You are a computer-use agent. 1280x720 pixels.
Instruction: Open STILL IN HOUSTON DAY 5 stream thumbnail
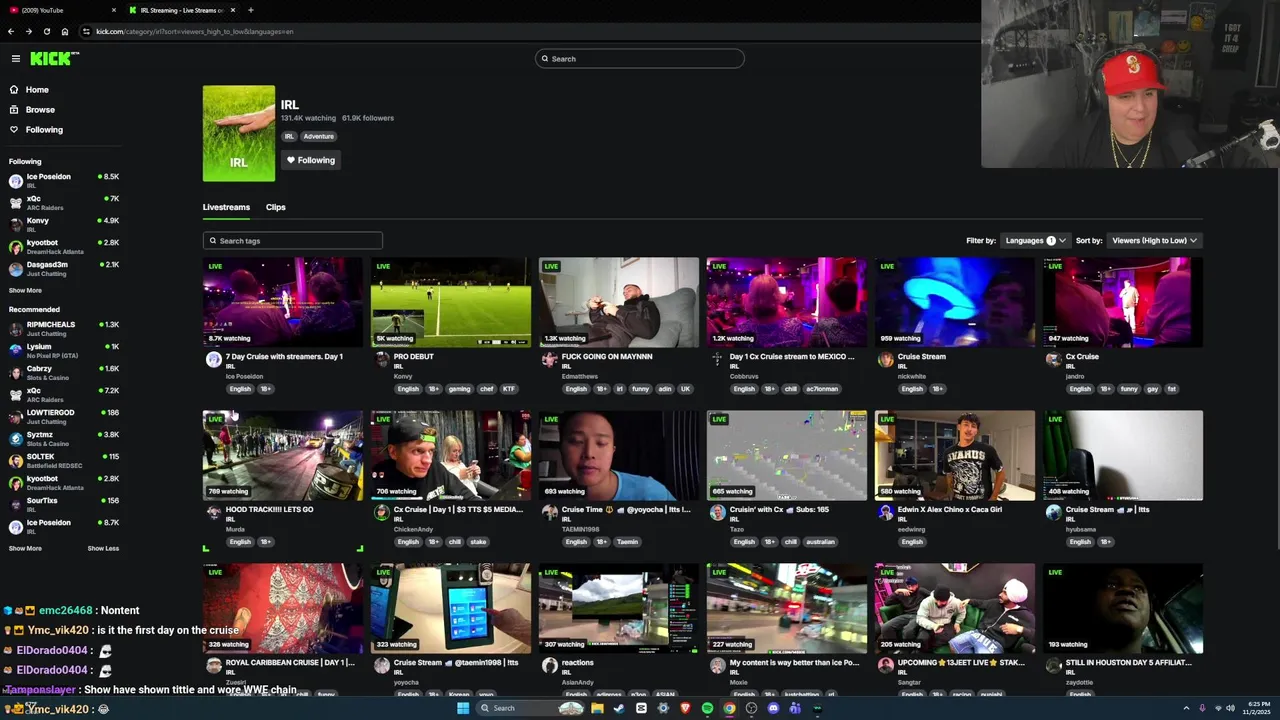tap(1123, 608)
